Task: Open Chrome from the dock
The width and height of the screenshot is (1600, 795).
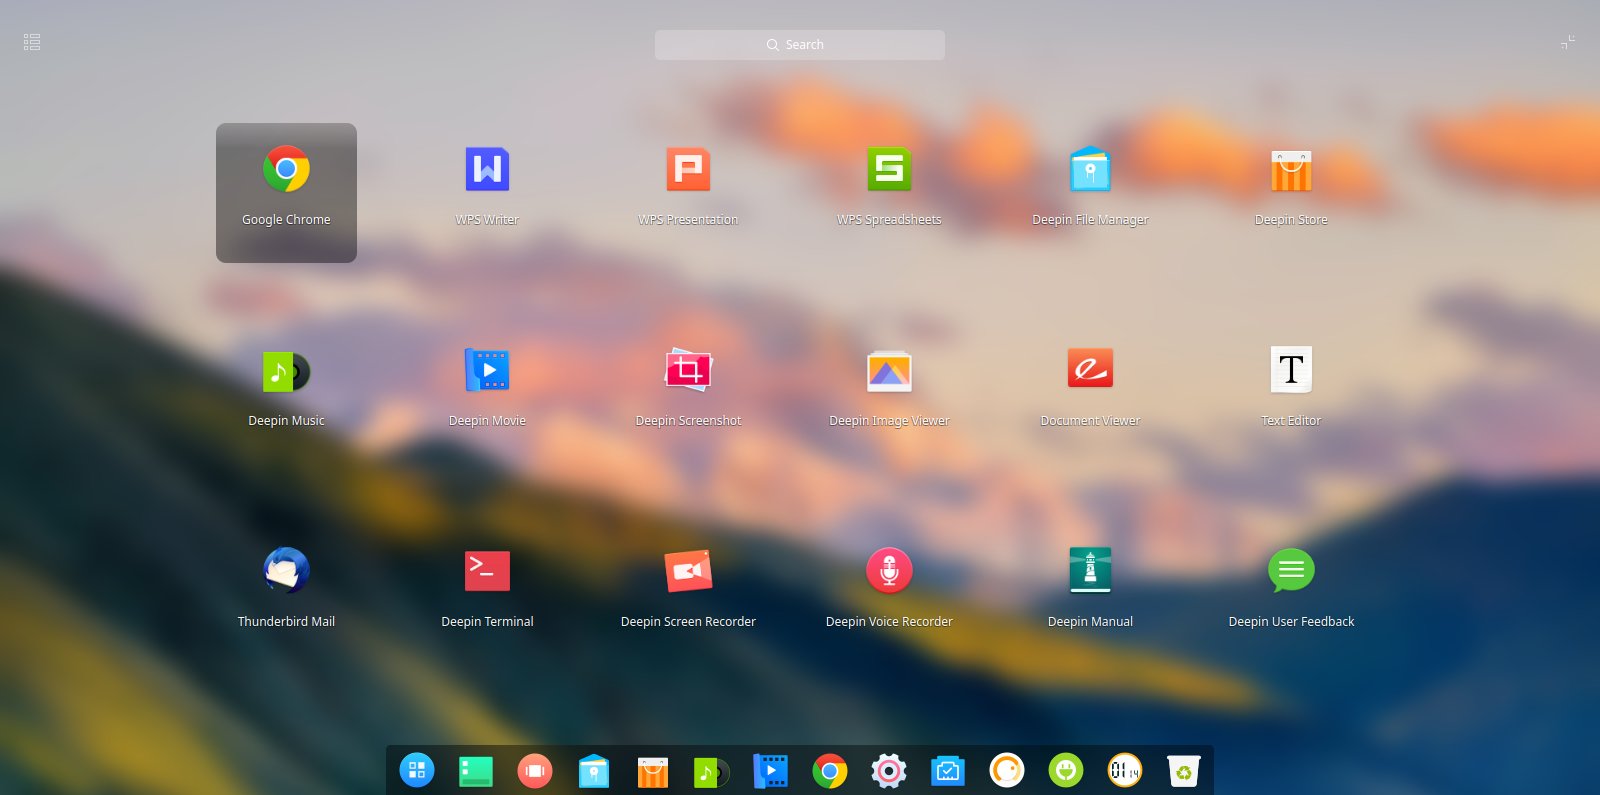Action: 830,771
